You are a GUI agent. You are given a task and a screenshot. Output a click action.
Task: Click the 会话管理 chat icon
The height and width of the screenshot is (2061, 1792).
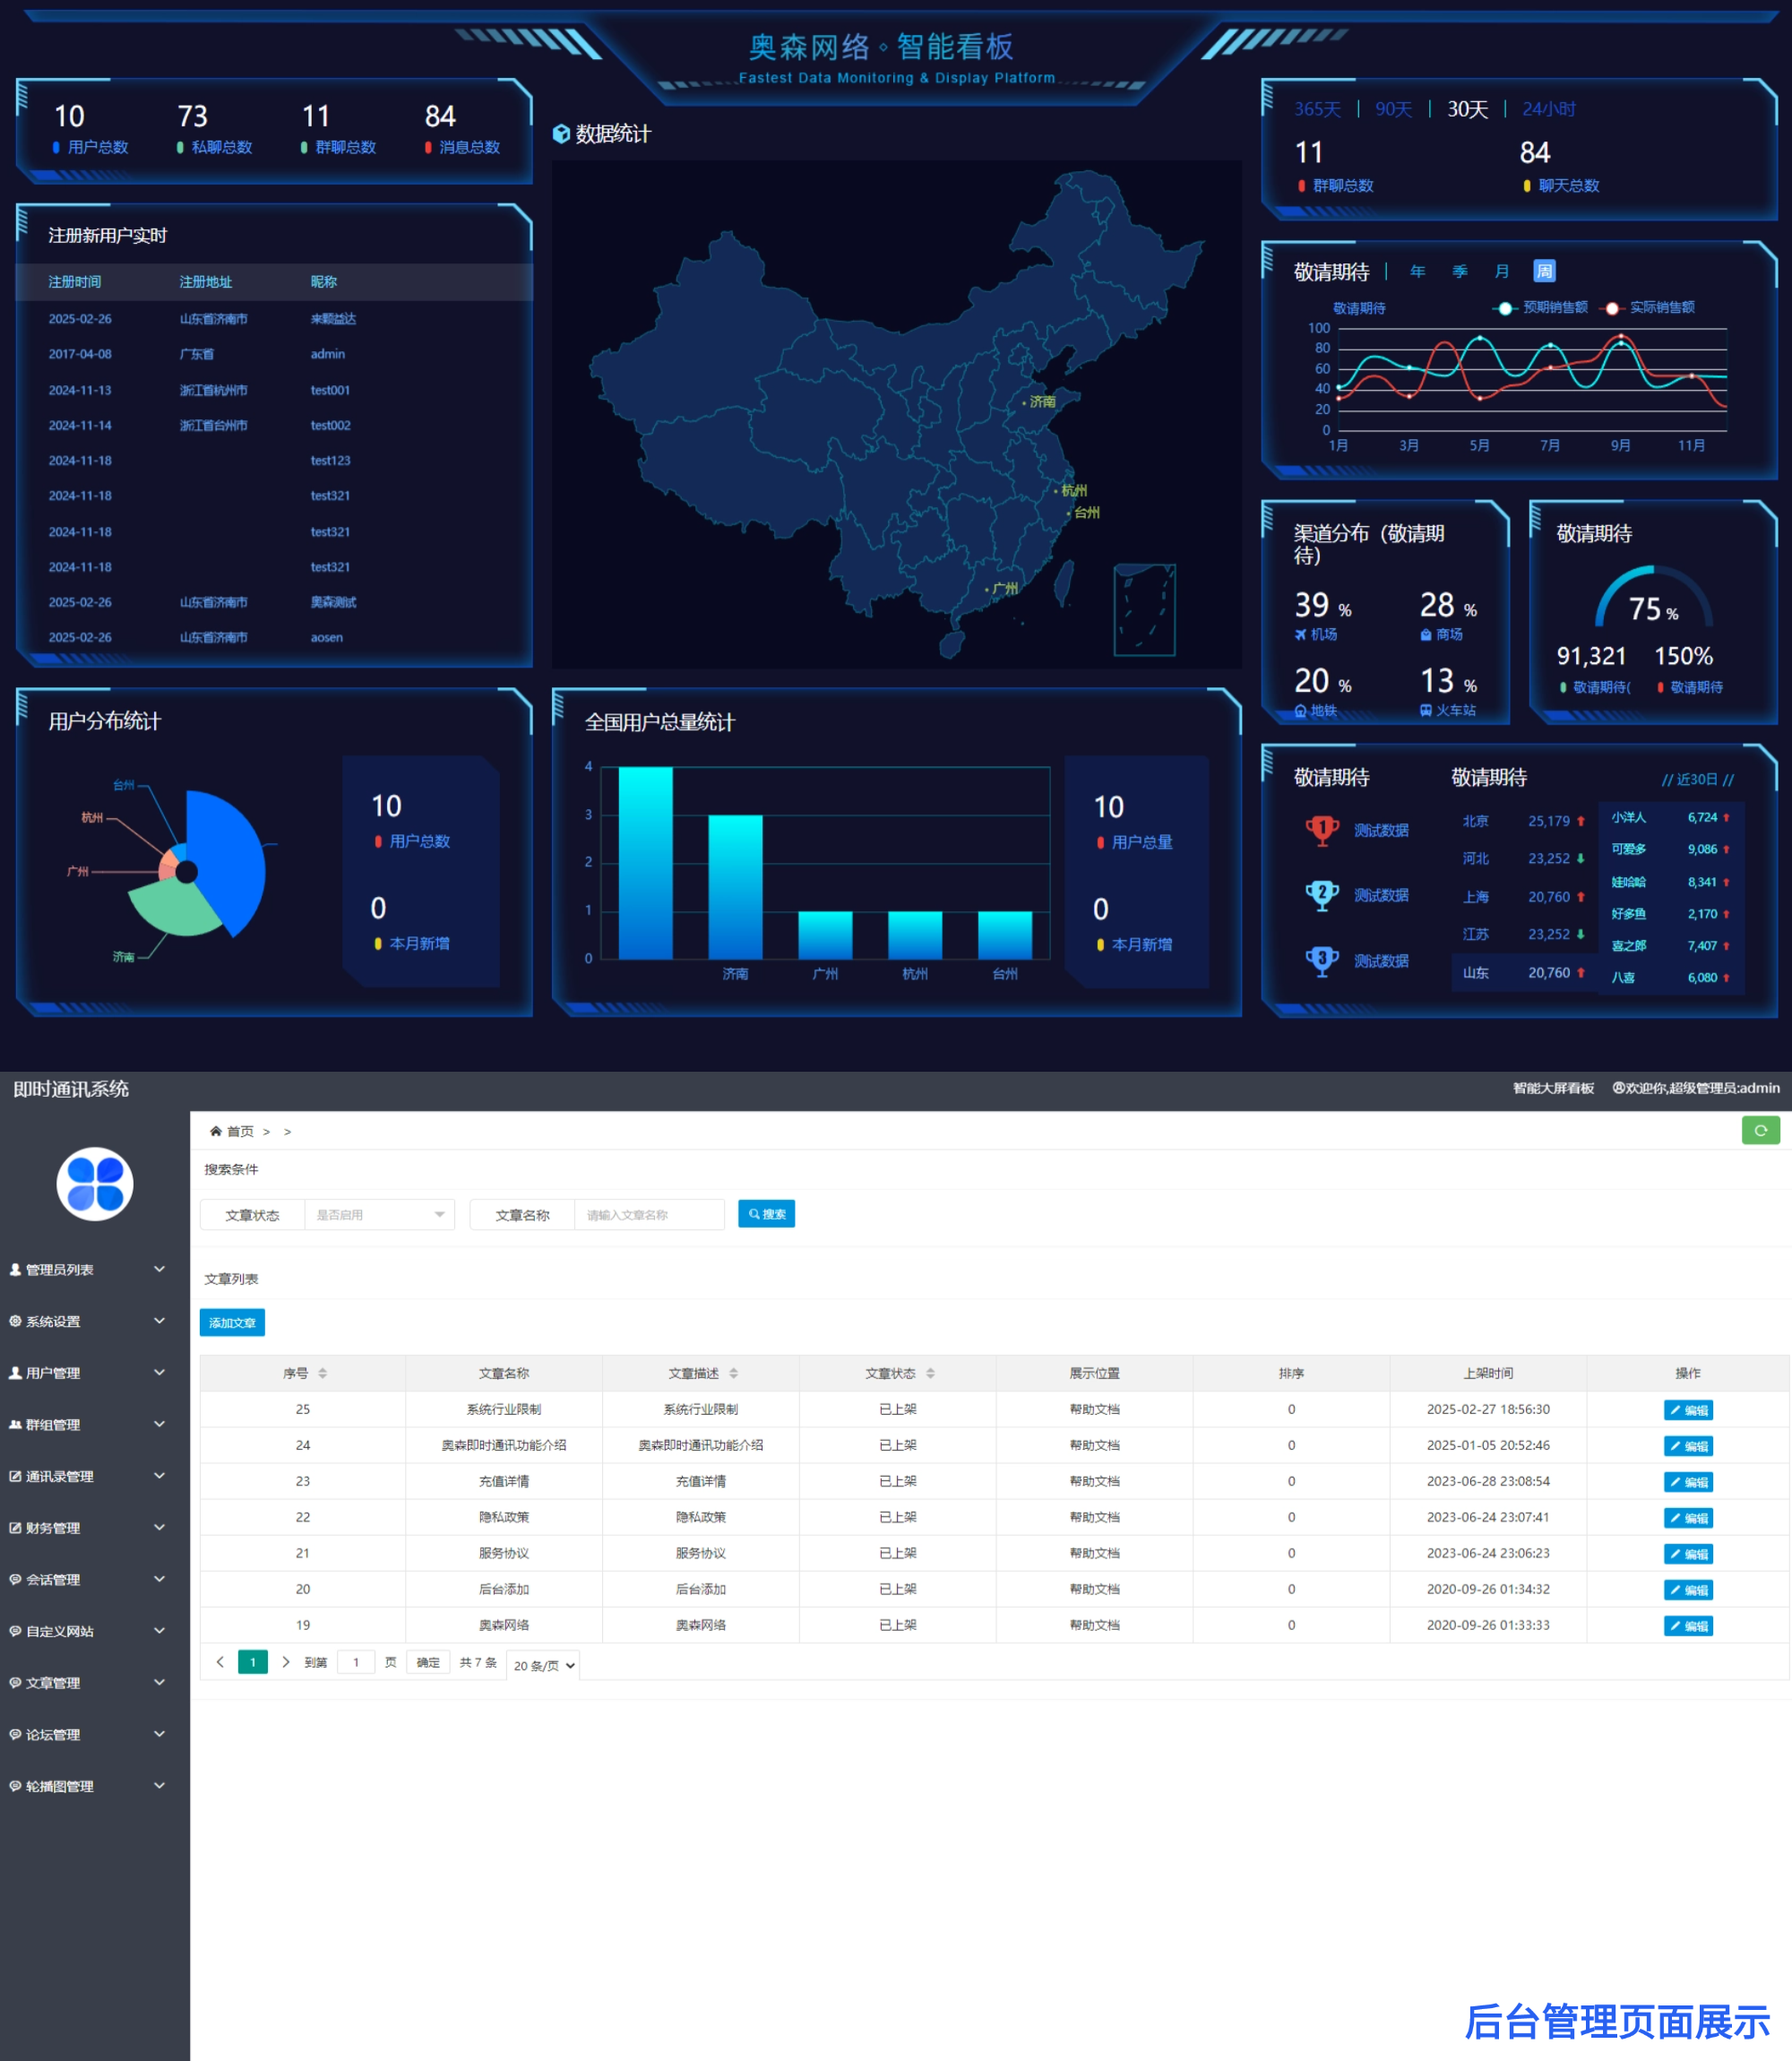(x=15, y=1579)
